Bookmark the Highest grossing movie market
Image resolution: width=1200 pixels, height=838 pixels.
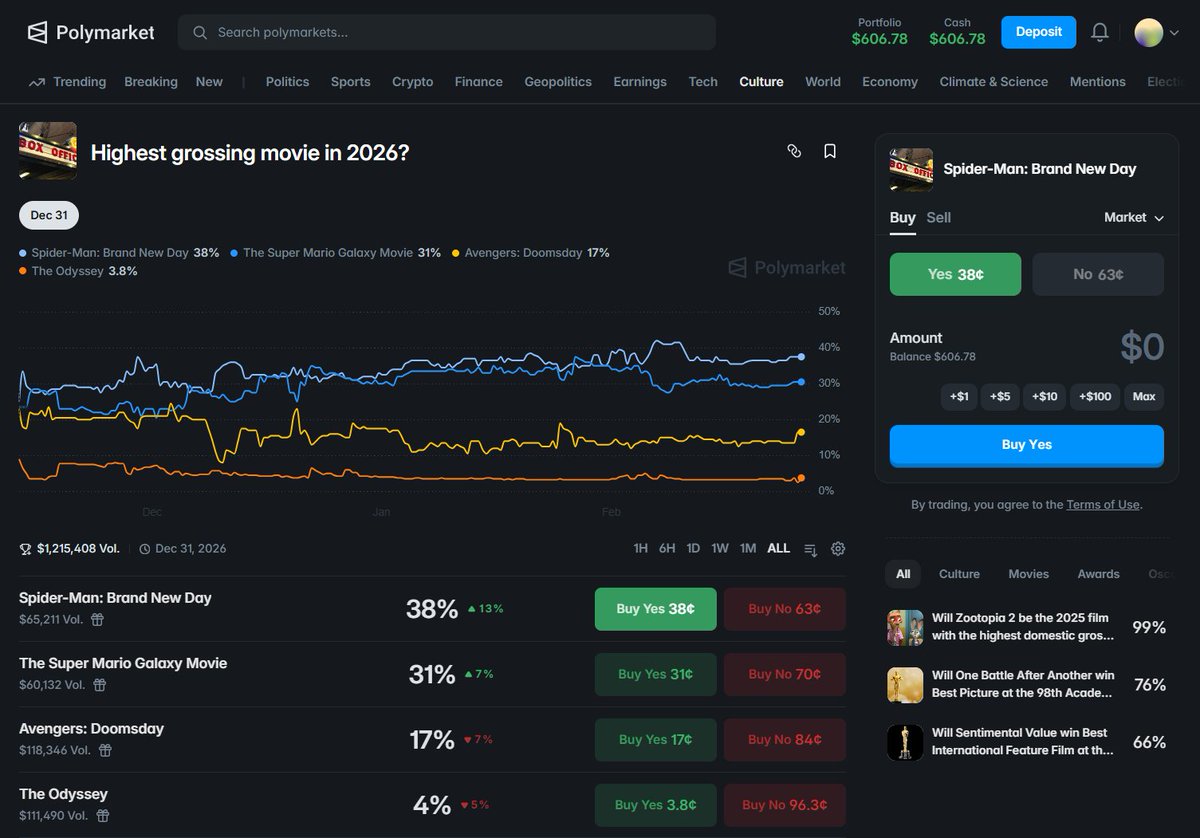830,151
